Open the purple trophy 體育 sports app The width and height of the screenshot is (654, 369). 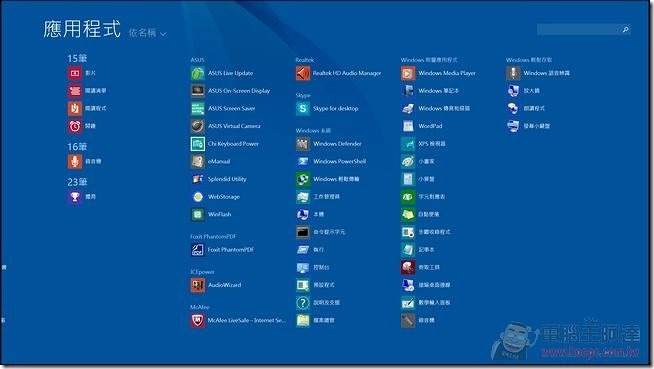(x=82, y=196)
